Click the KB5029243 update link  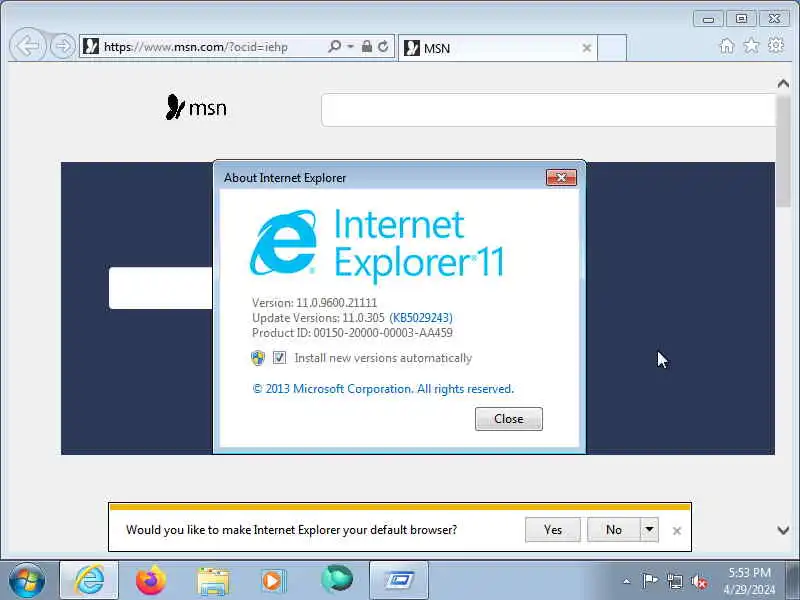tap(421, 318)
